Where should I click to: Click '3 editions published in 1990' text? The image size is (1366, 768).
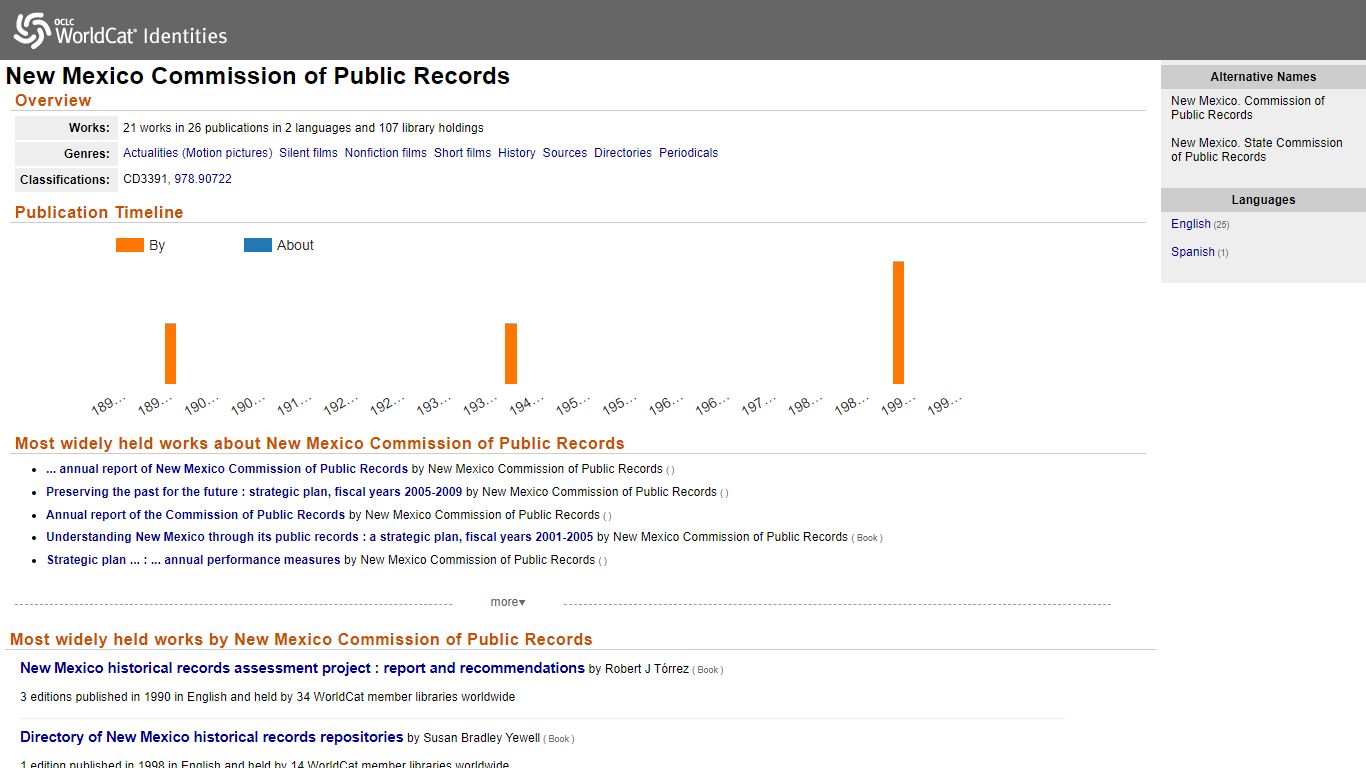(x=268, y=697)
